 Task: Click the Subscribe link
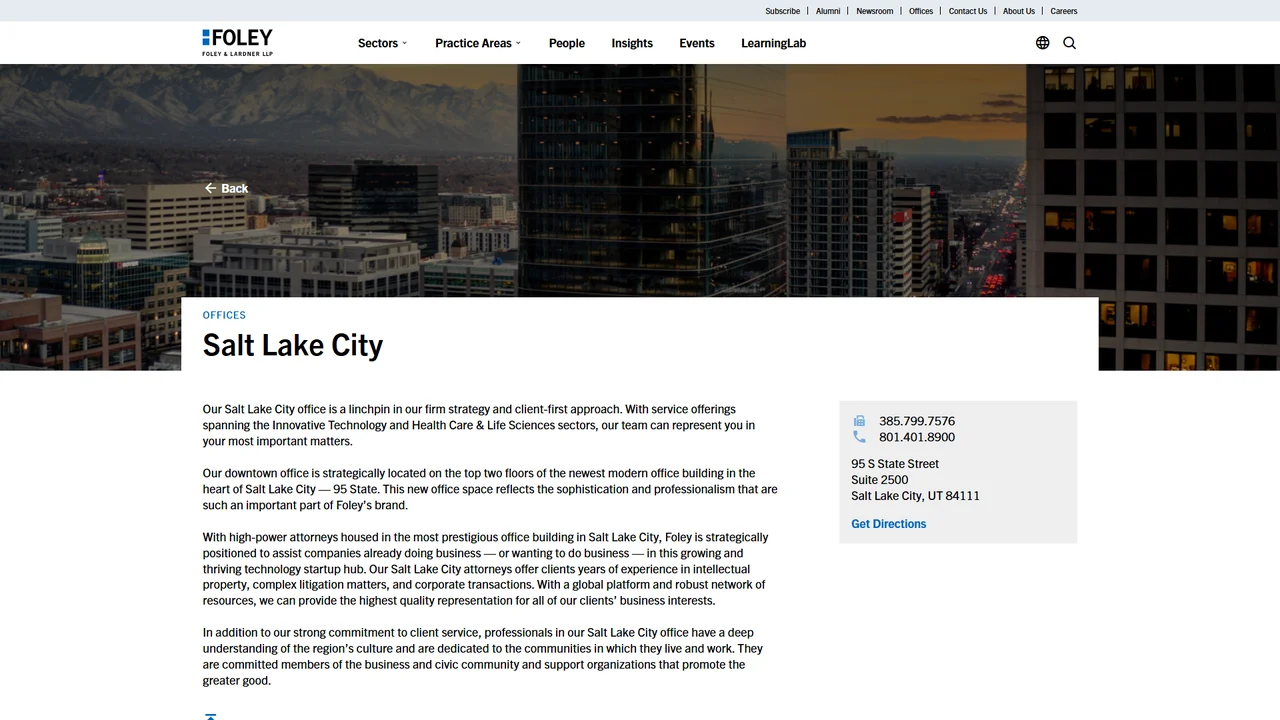(x=783, y=11)
